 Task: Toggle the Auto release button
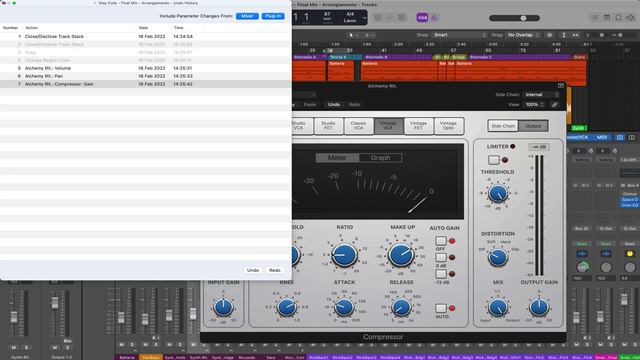click(x=440, y=308)
